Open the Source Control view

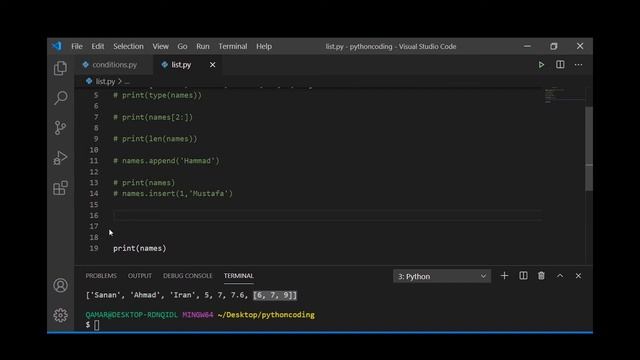60,128
